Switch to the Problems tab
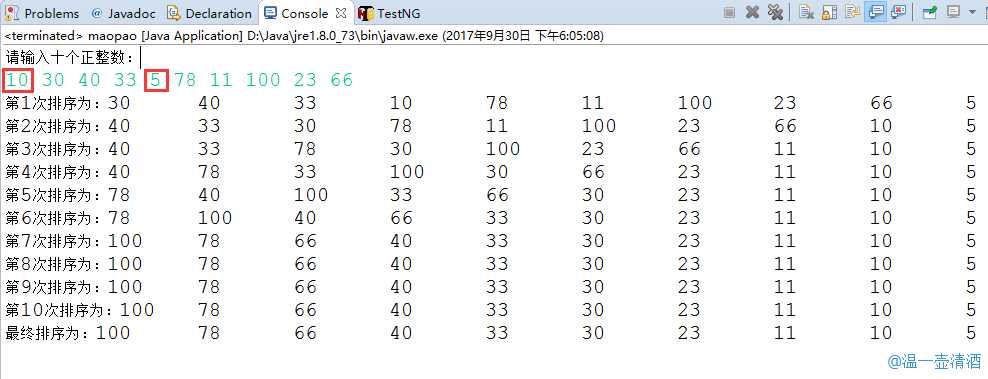Screen dimensions: 988x379 52,13
